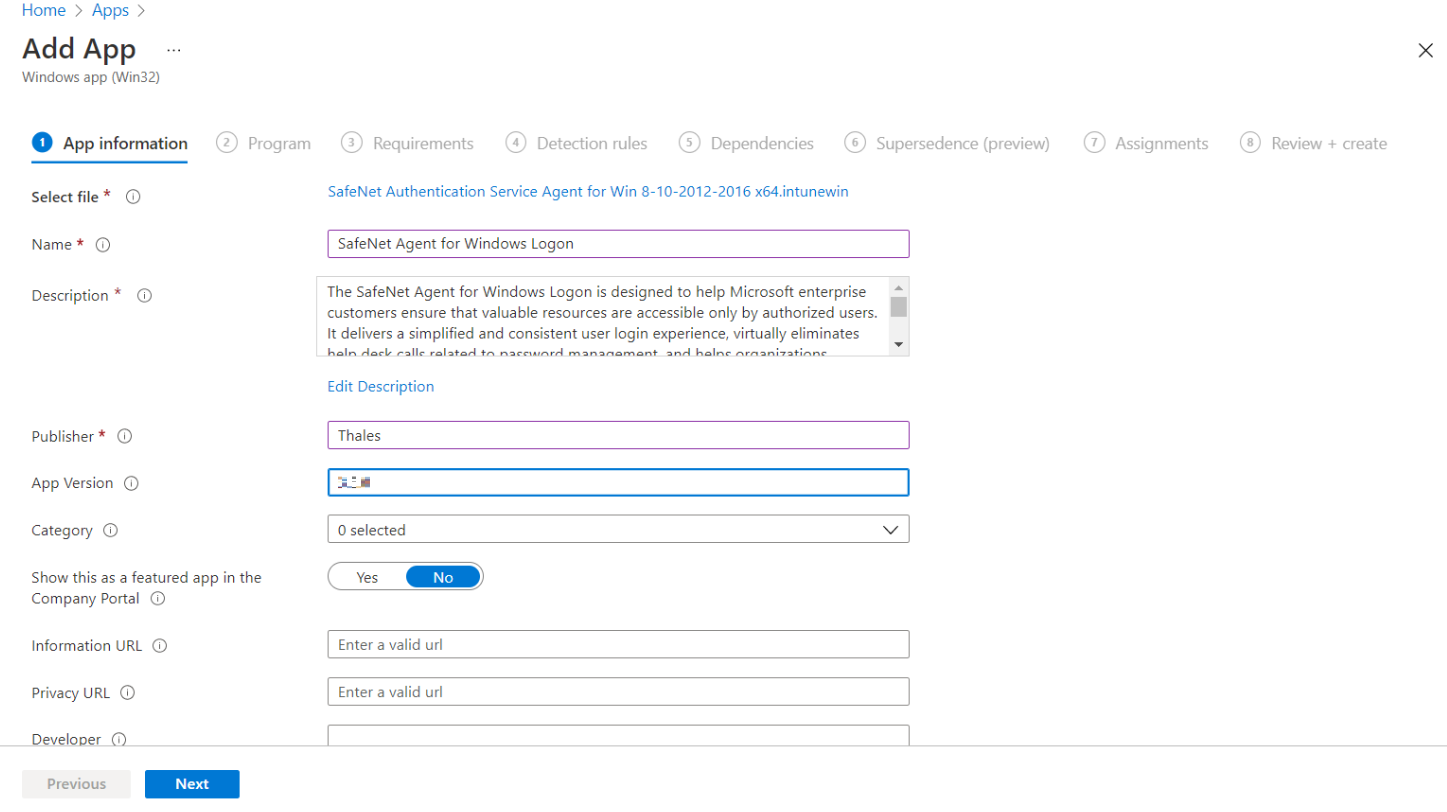Go to the Review + create step
The height and width of the screenshot is (812, 1447).
(x=1313, y=143)
